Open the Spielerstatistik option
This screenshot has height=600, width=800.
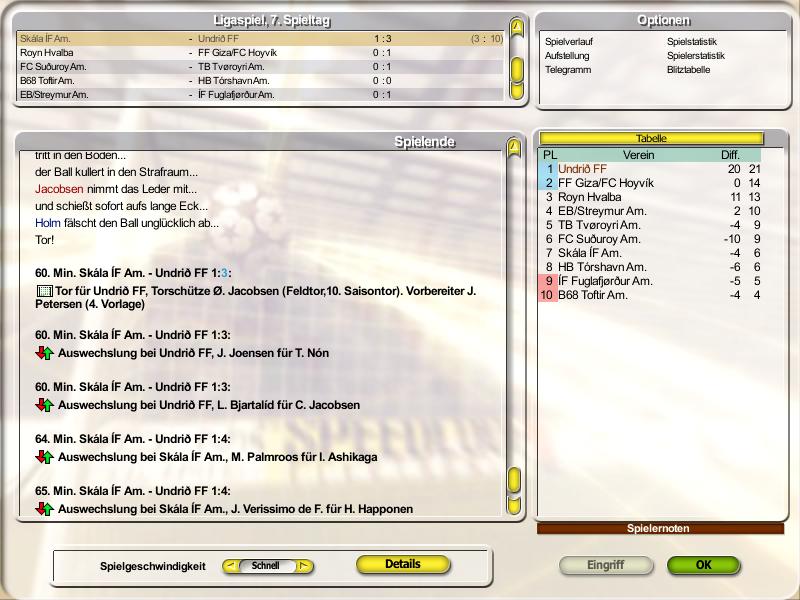[x=696, y=56]
